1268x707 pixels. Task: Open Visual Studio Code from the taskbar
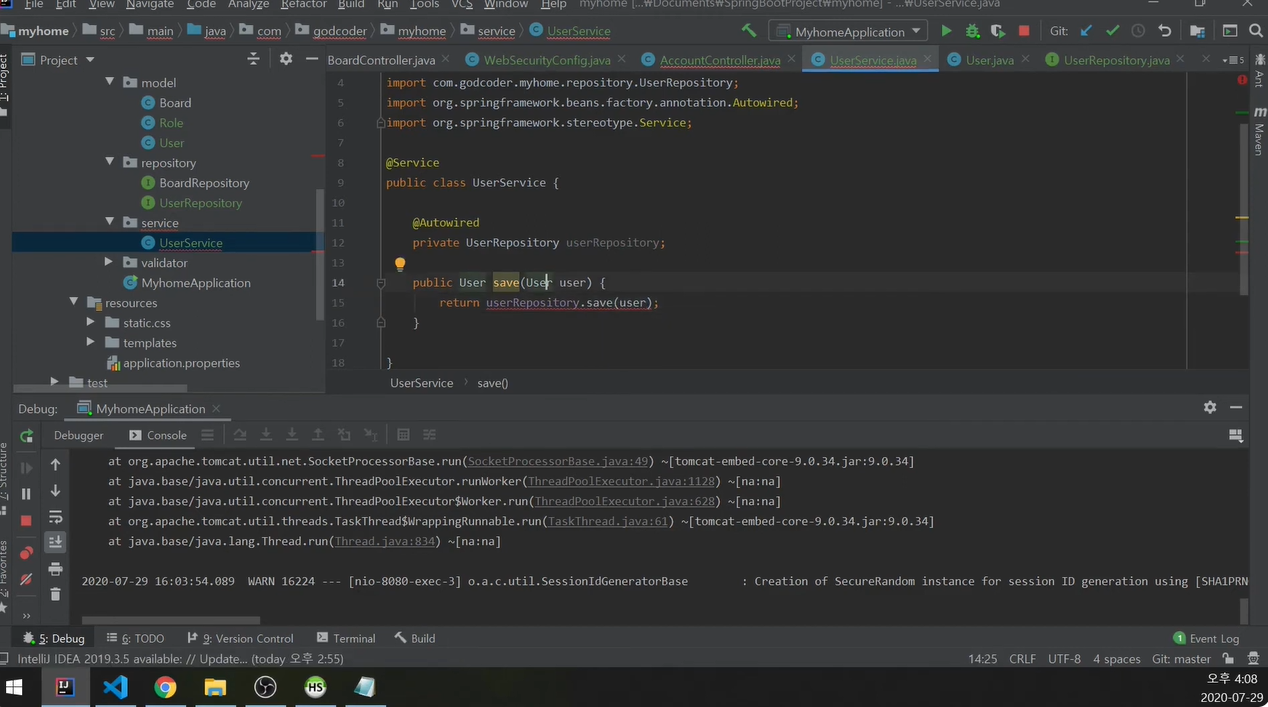[x=115, y=687]
